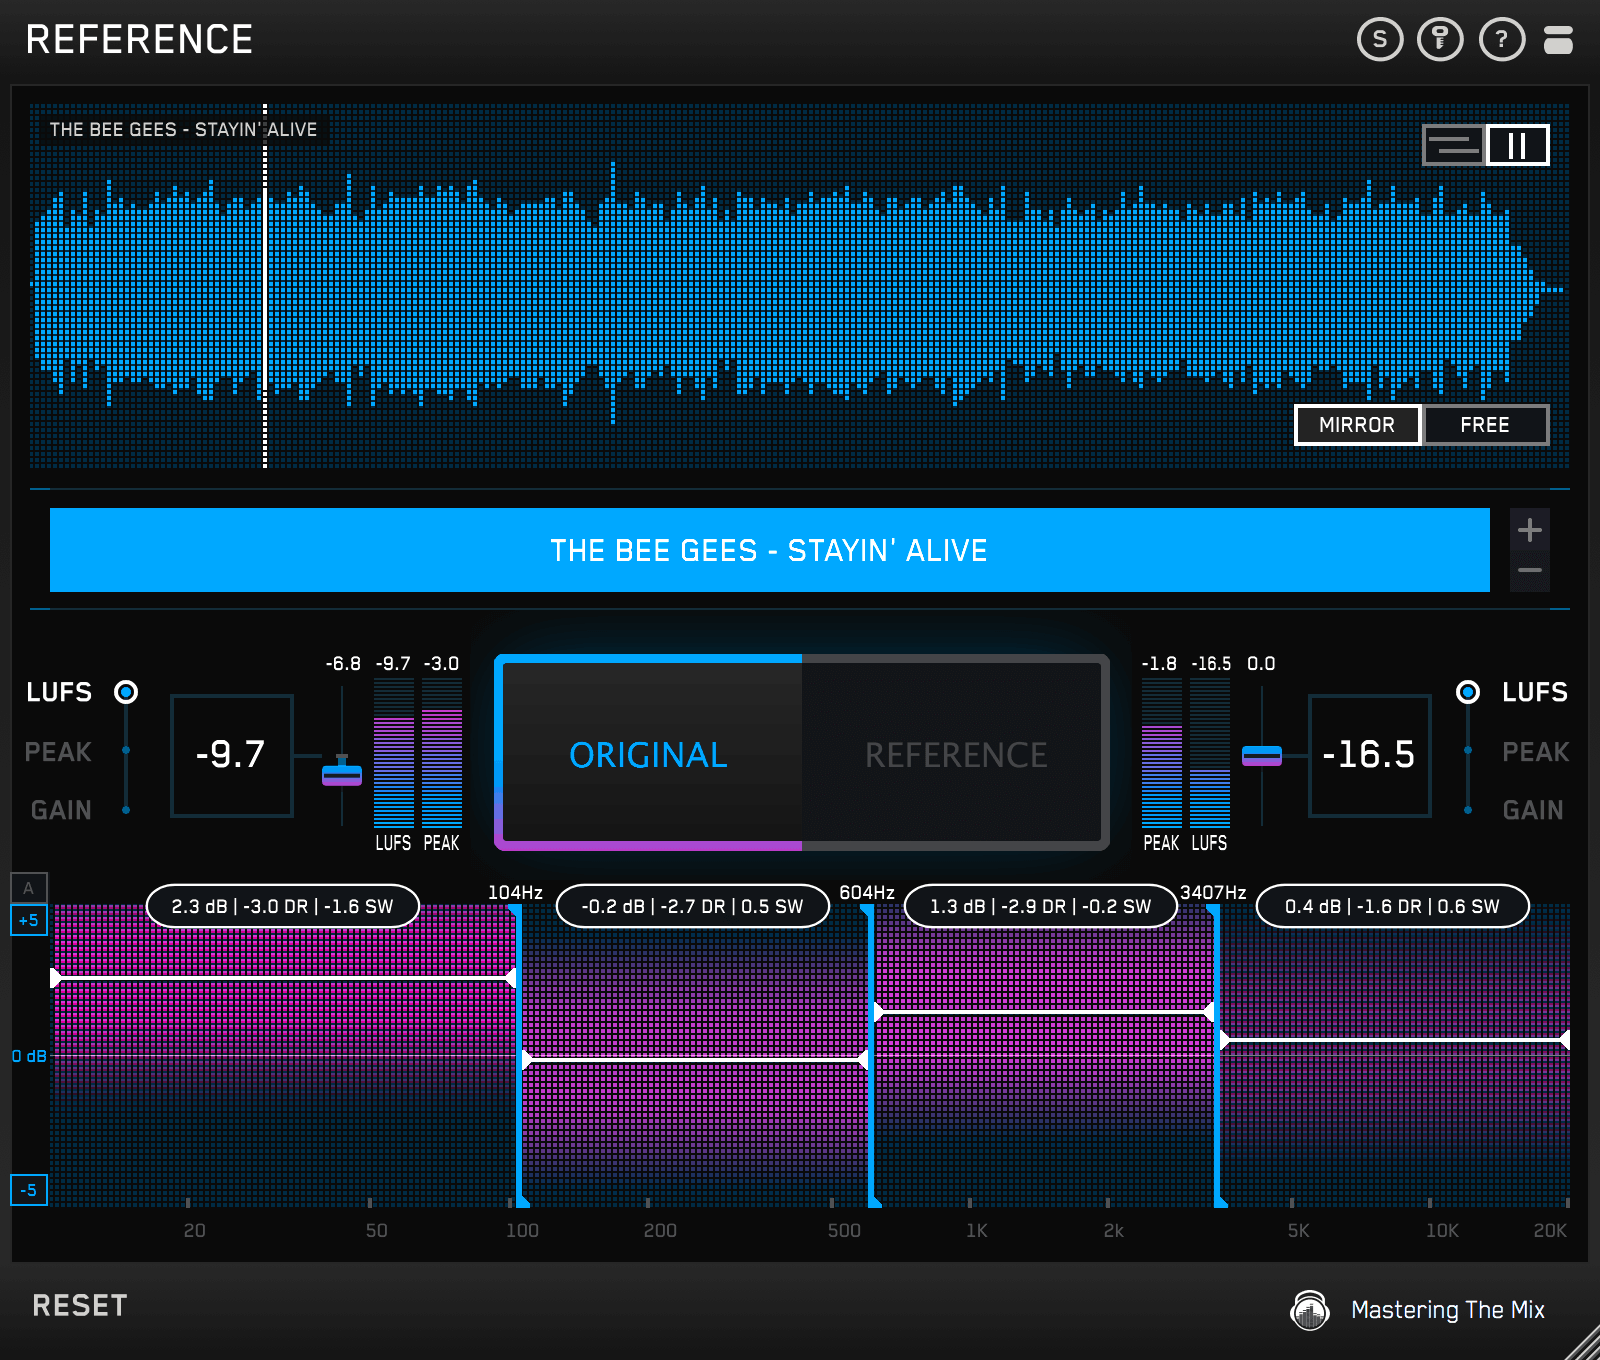Switch playback to REFERENCE
Image resolution: width=1600 pixels, height=1360 pixels.
point(956,755)
